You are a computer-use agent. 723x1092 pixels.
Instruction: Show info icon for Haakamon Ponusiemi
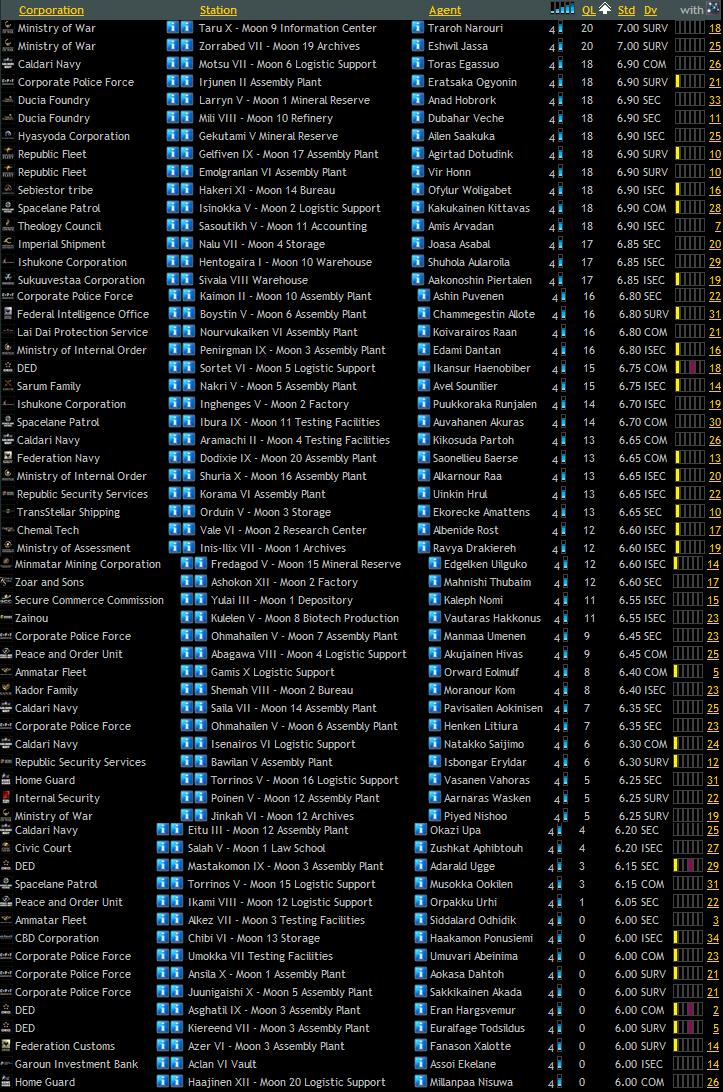pos(420,938)
